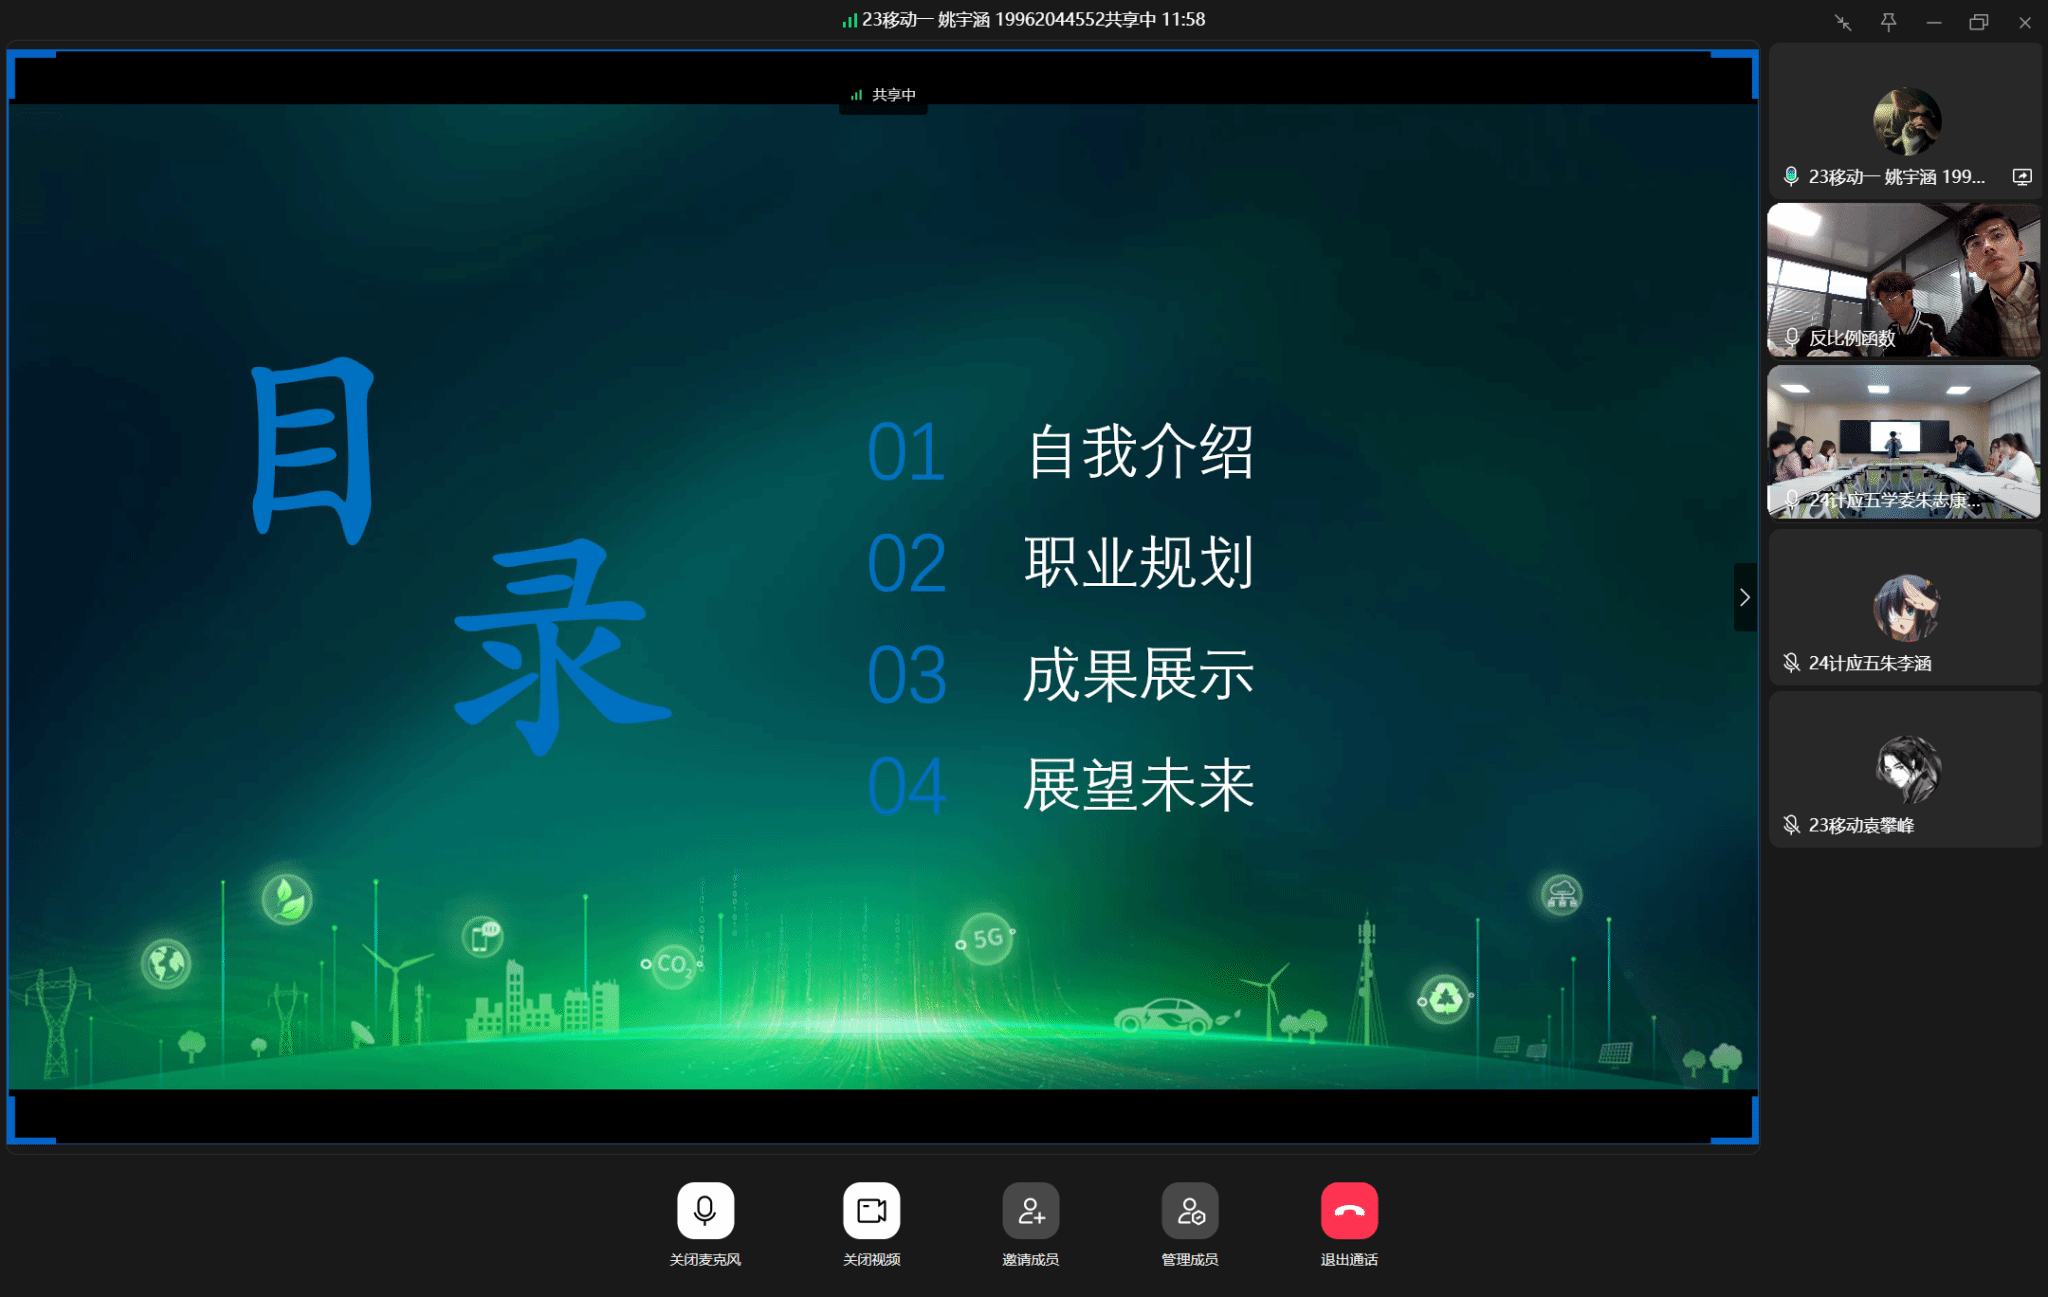This screenshot has width=2048, height=1297.
Task: Click signal strength icon in title bar
Action: (849, 20)
